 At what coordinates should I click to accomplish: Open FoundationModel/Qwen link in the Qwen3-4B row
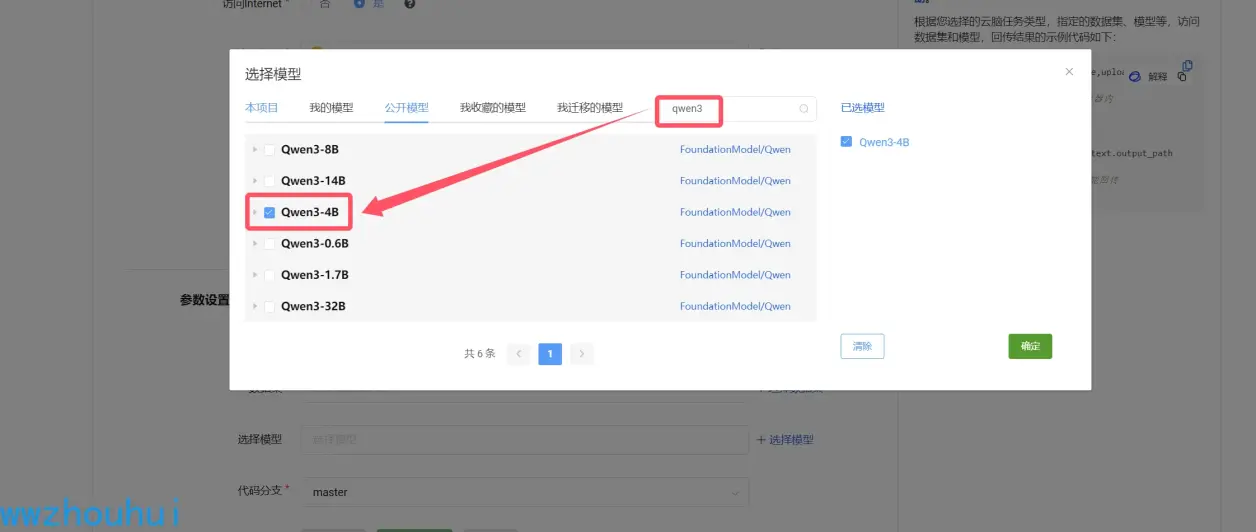735,212
